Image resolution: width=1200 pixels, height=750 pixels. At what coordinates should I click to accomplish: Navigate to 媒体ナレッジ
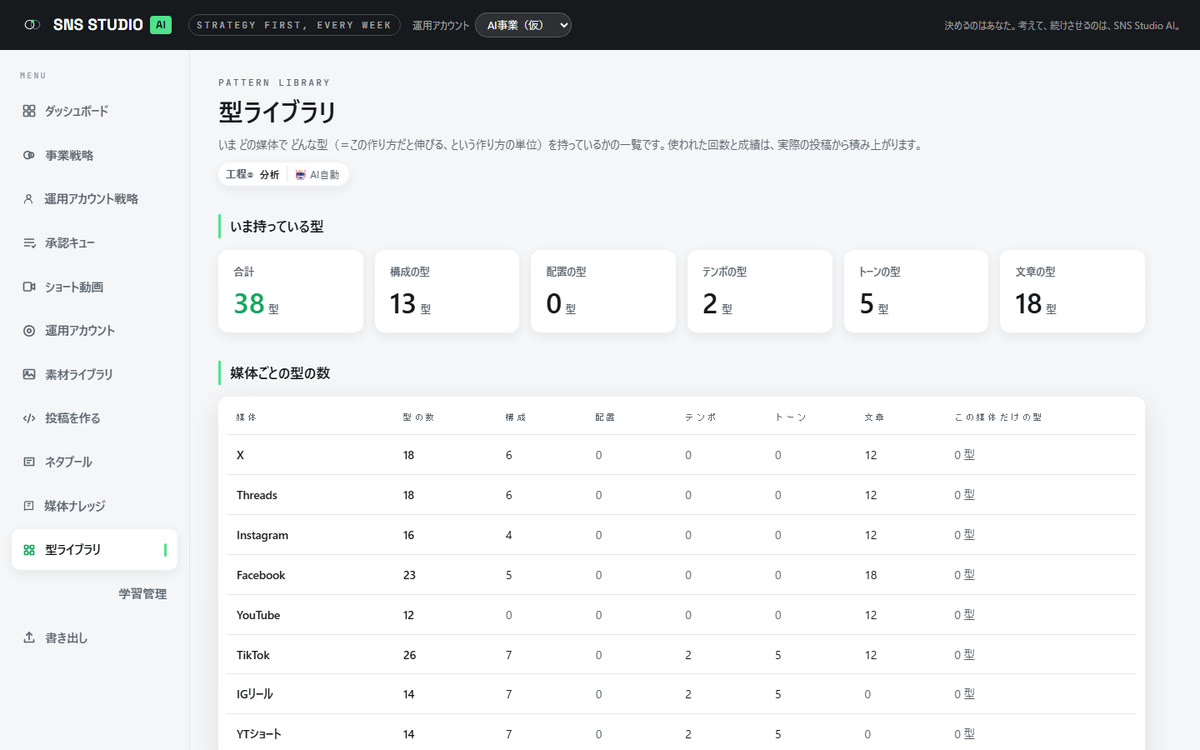95,506
